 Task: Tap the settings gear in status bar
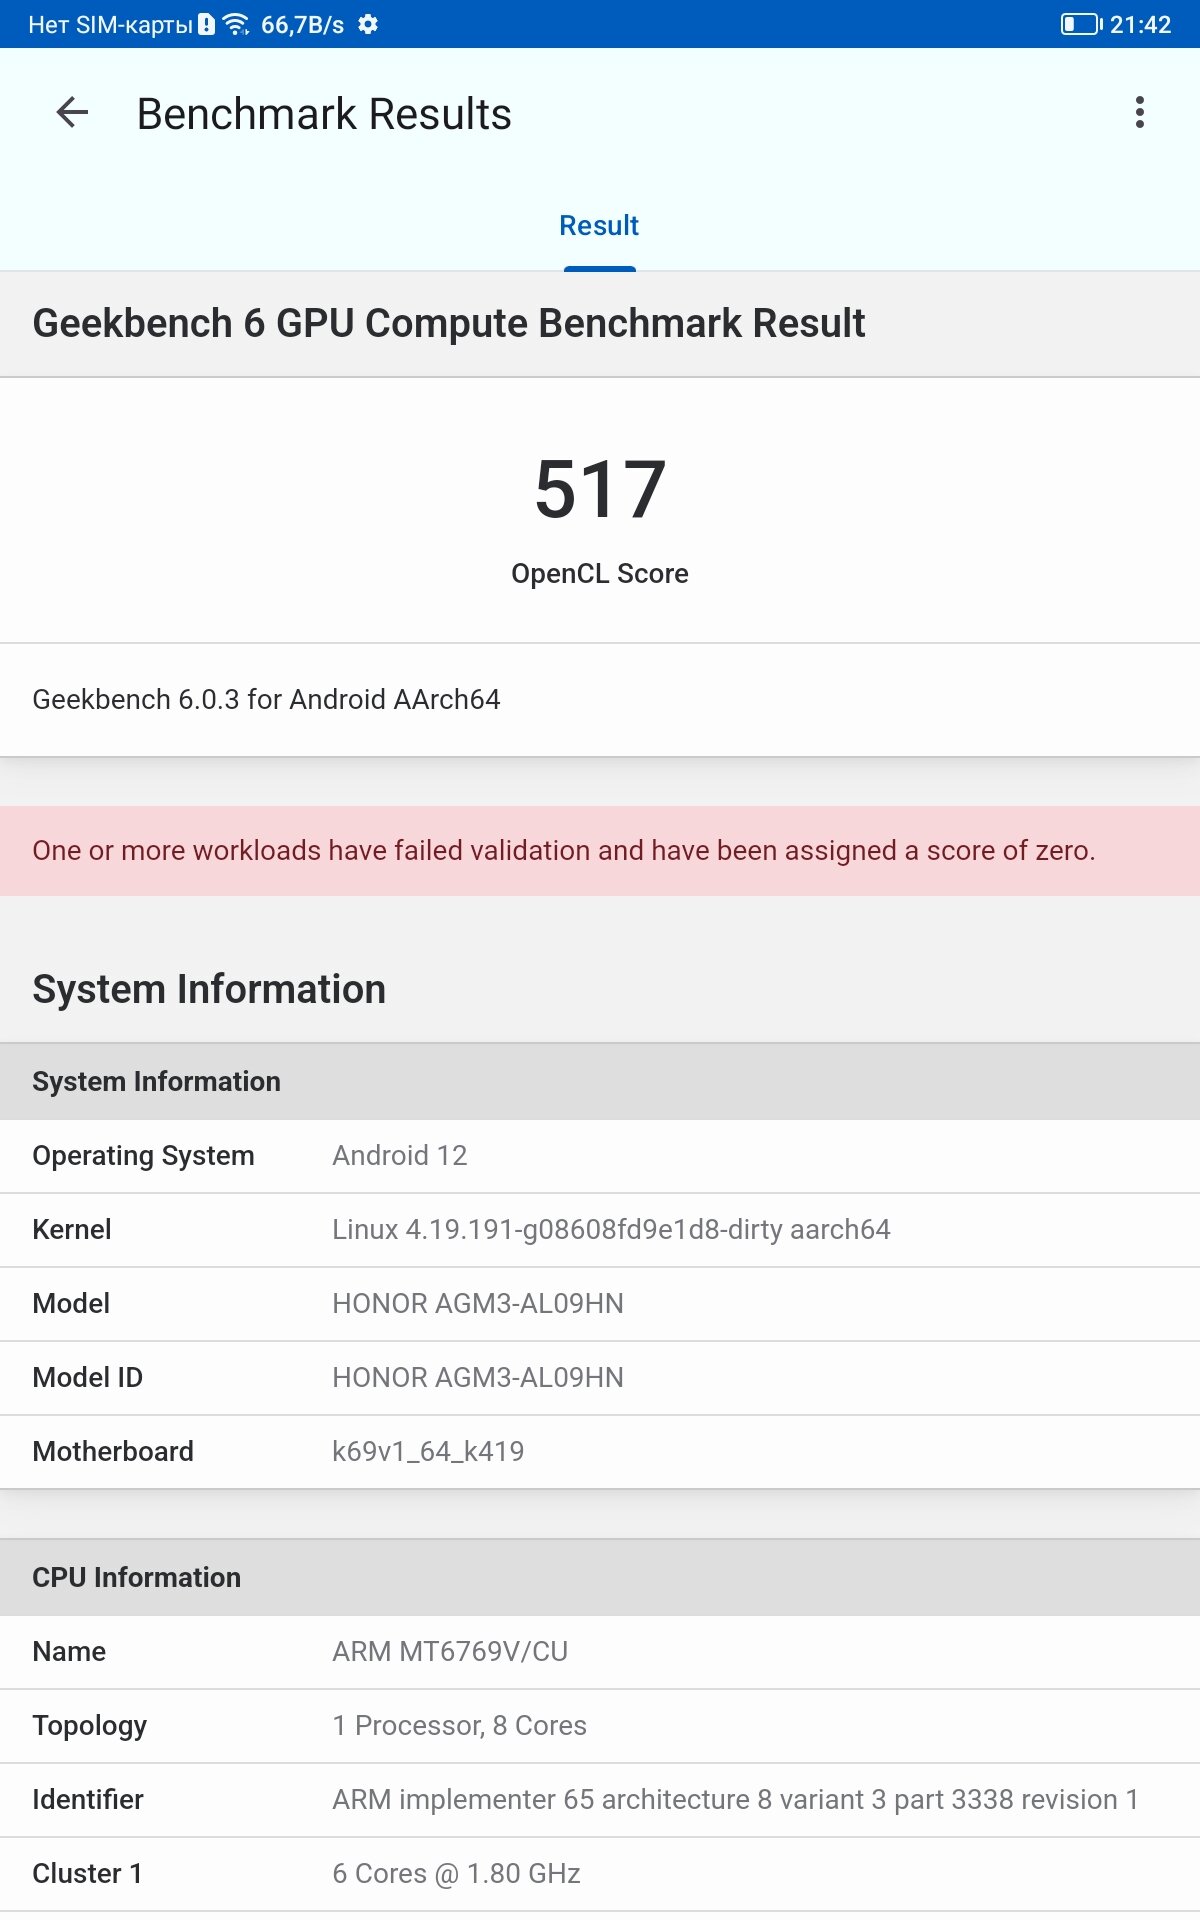pos(368,25)
